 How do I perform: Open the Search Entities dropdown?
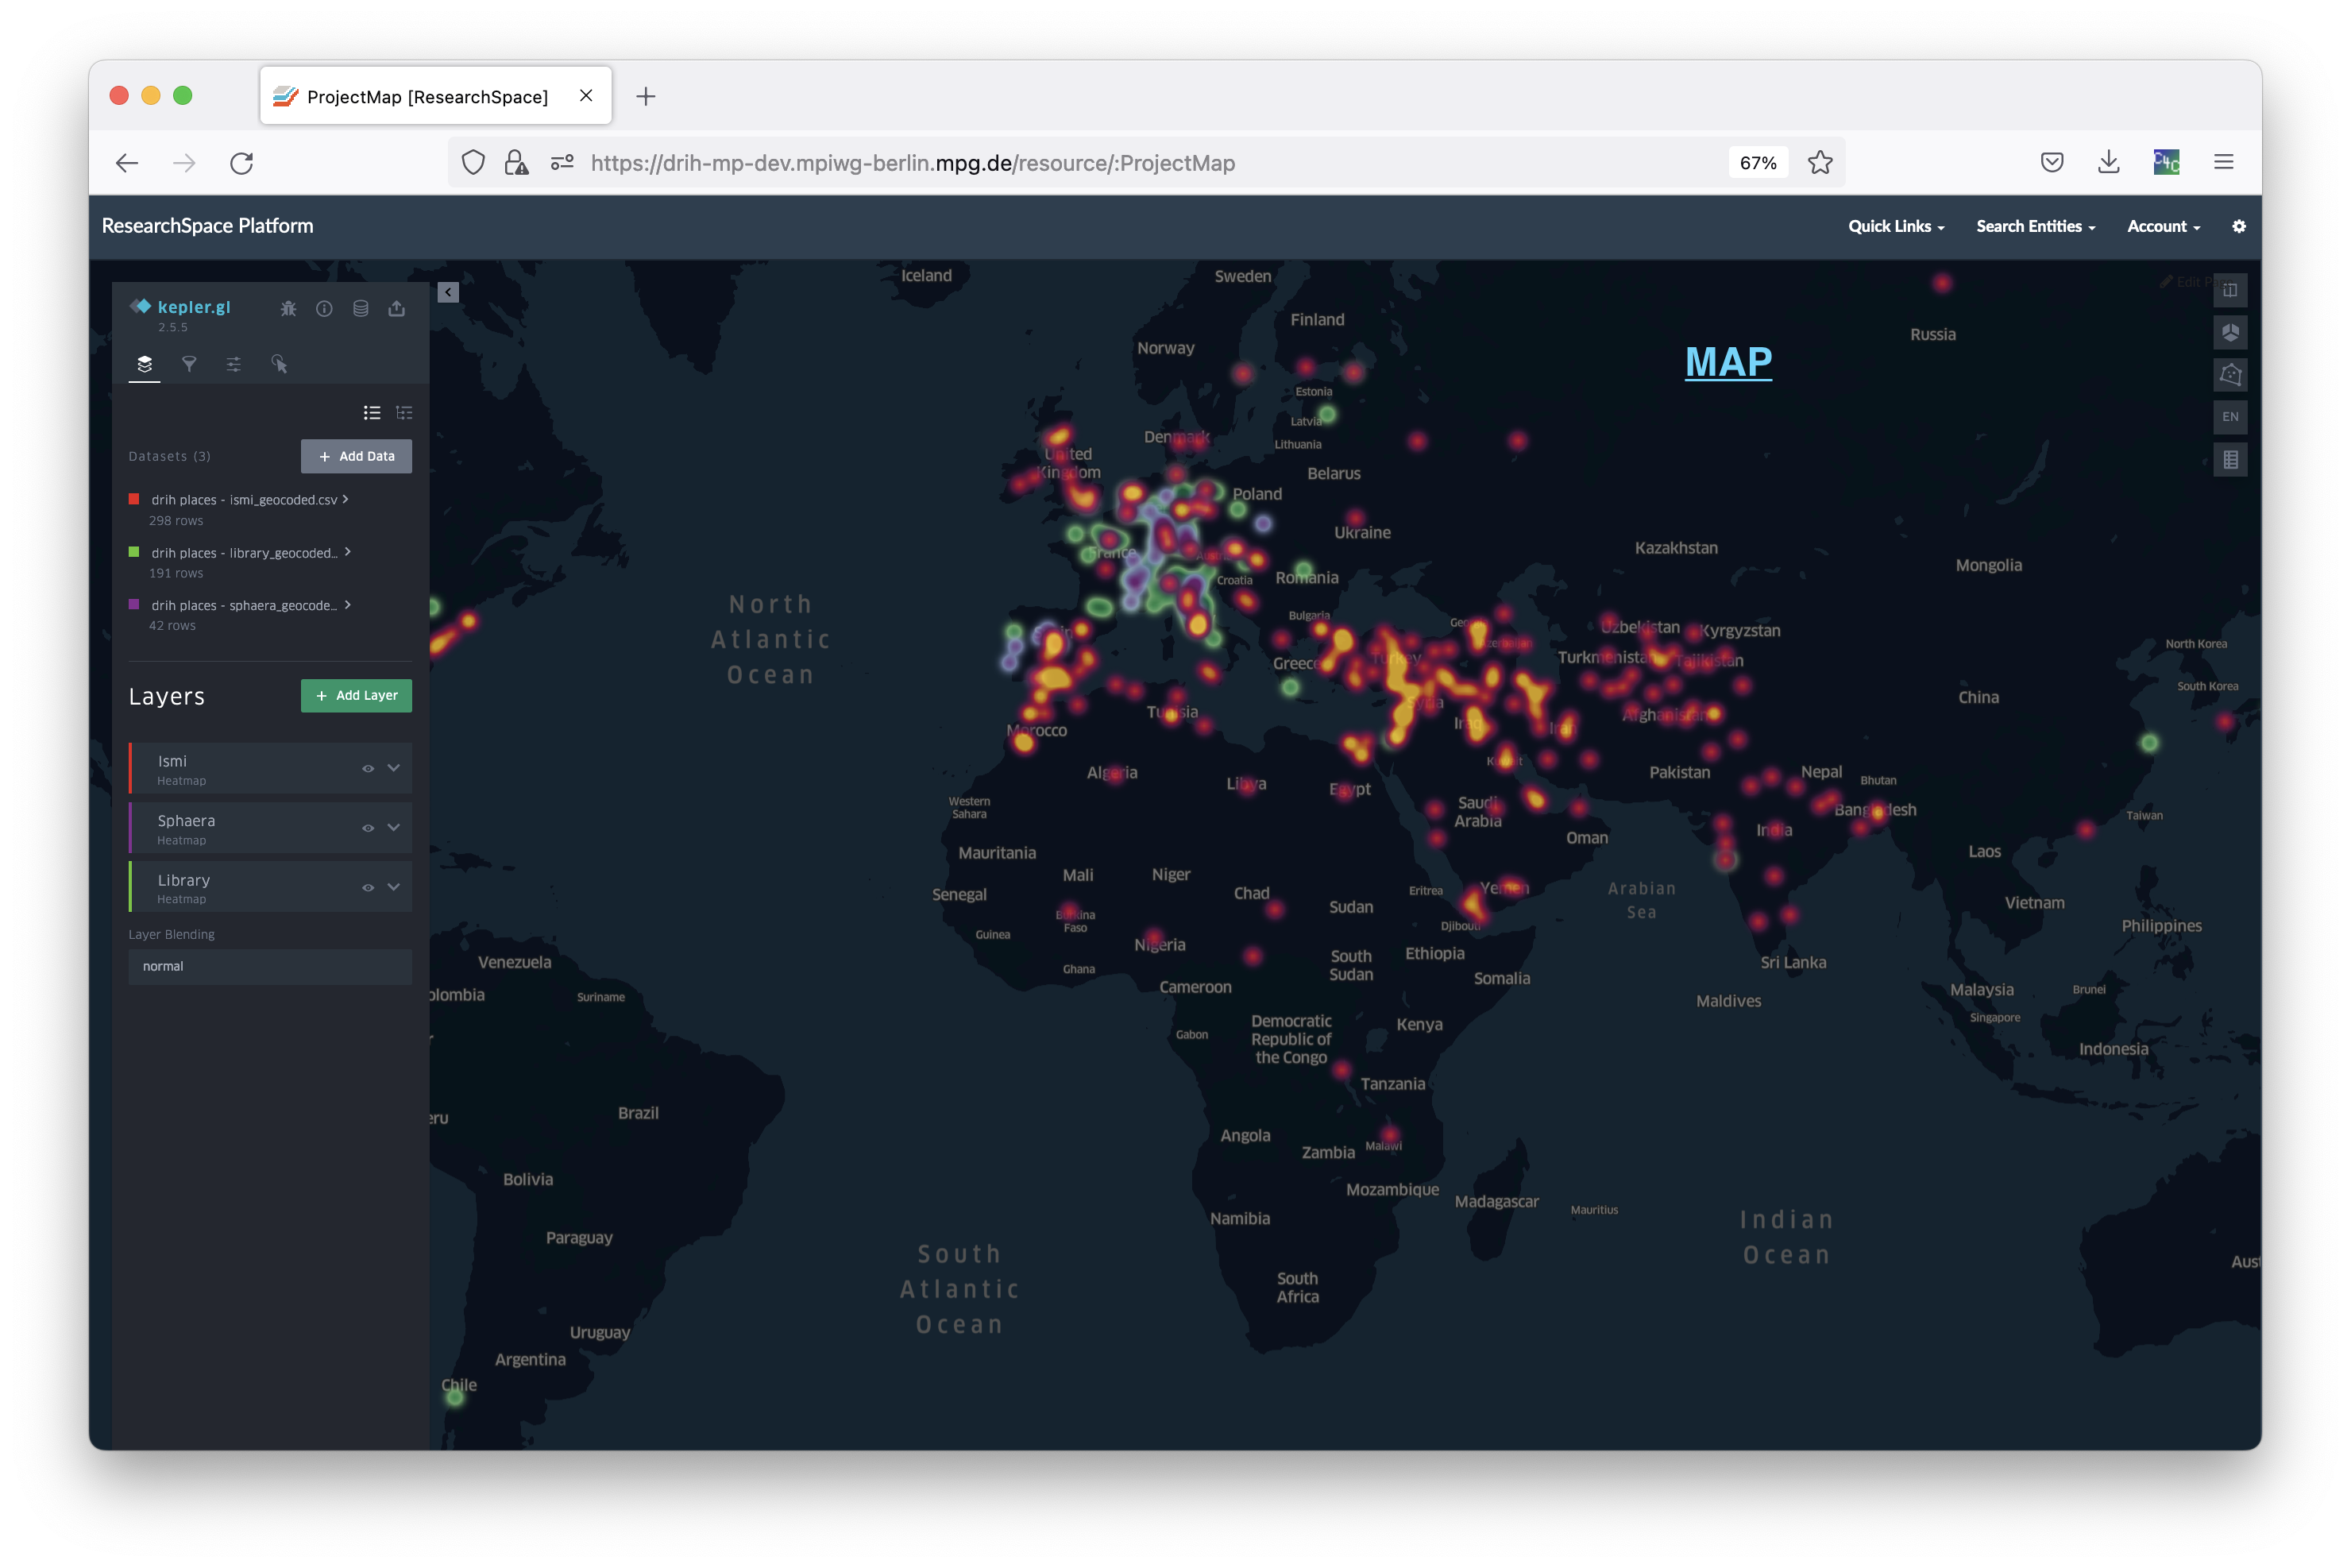click(2036, 226)
